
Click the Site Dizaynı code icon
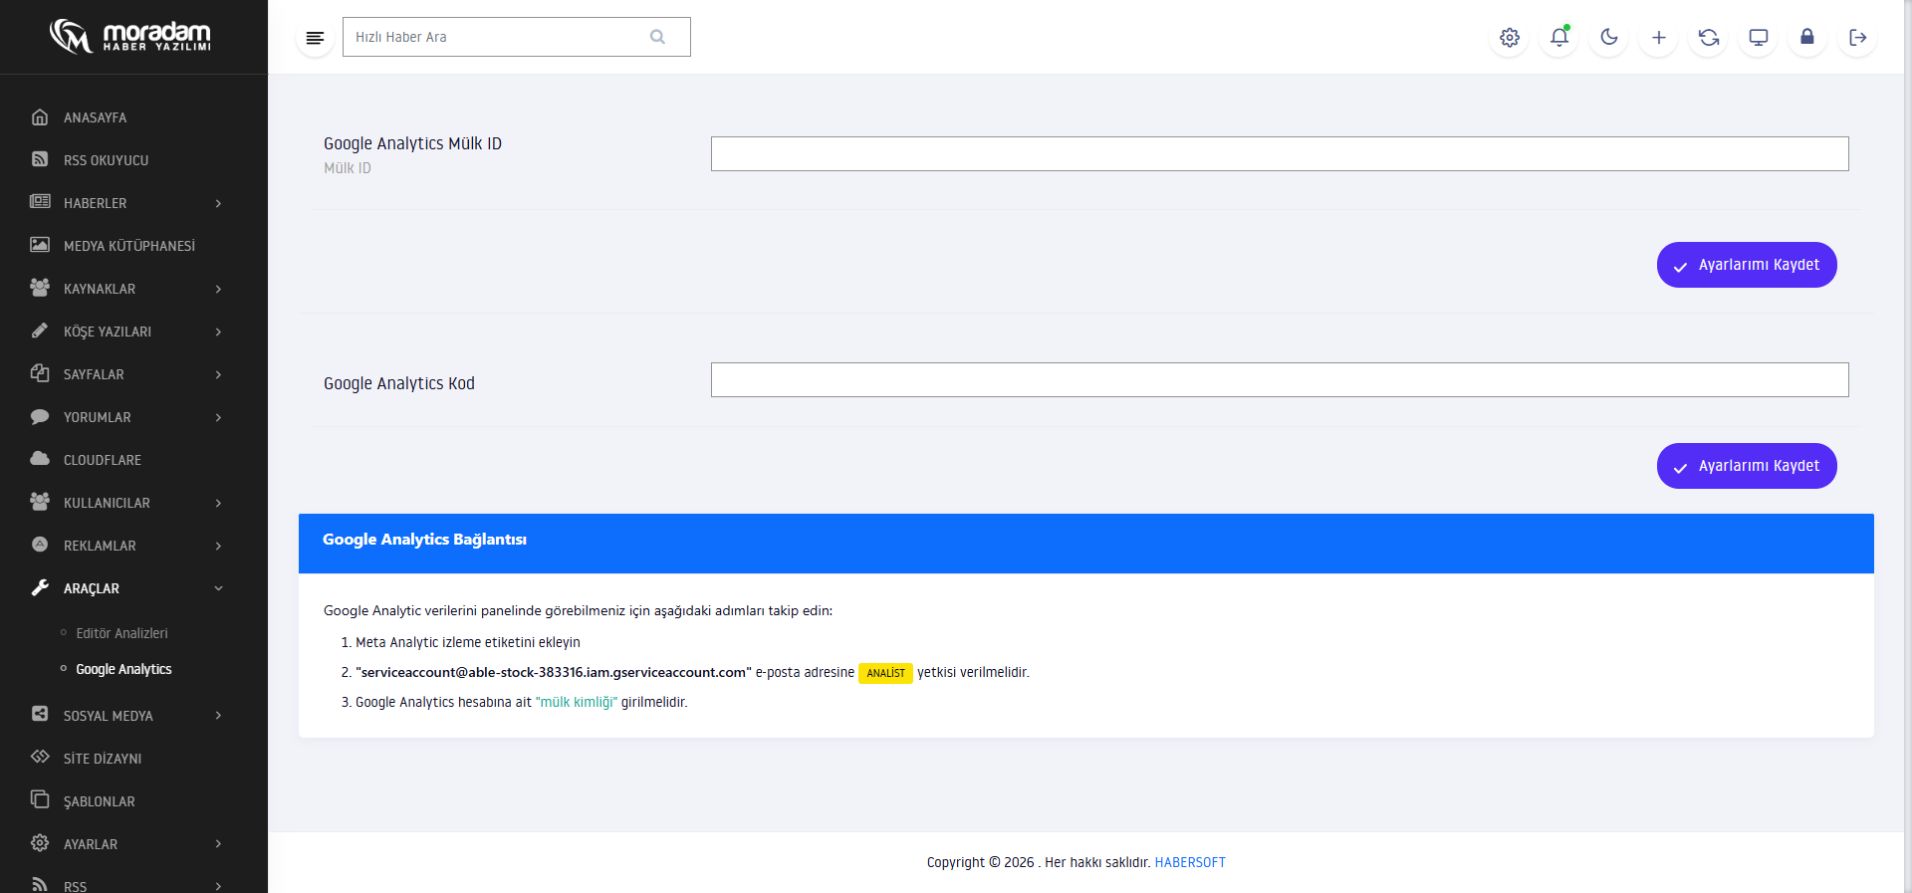(x=40, y=757)
